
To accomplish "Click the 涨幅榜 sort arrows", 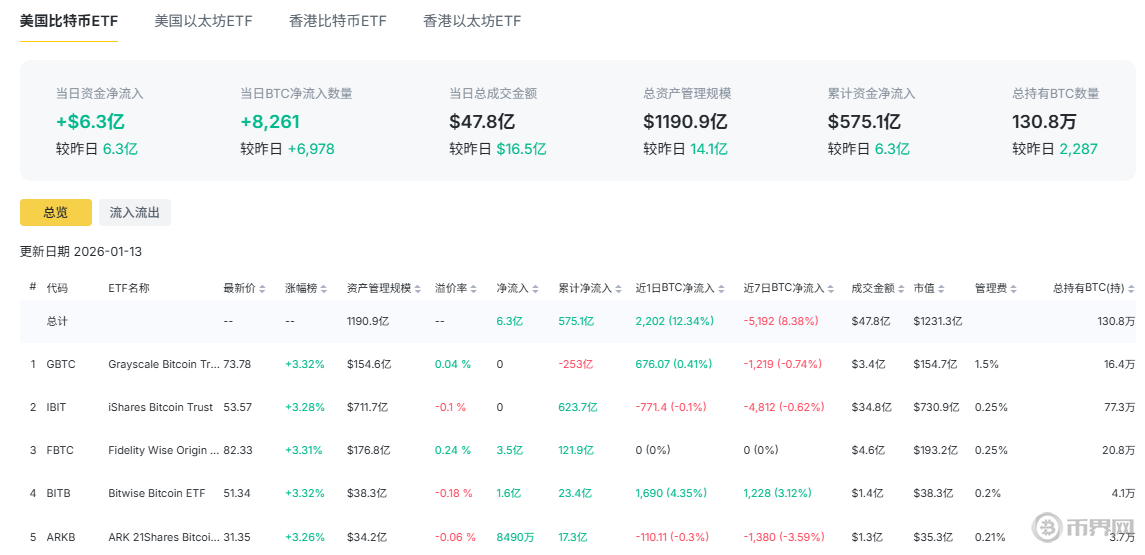I will tap(325, 289).
